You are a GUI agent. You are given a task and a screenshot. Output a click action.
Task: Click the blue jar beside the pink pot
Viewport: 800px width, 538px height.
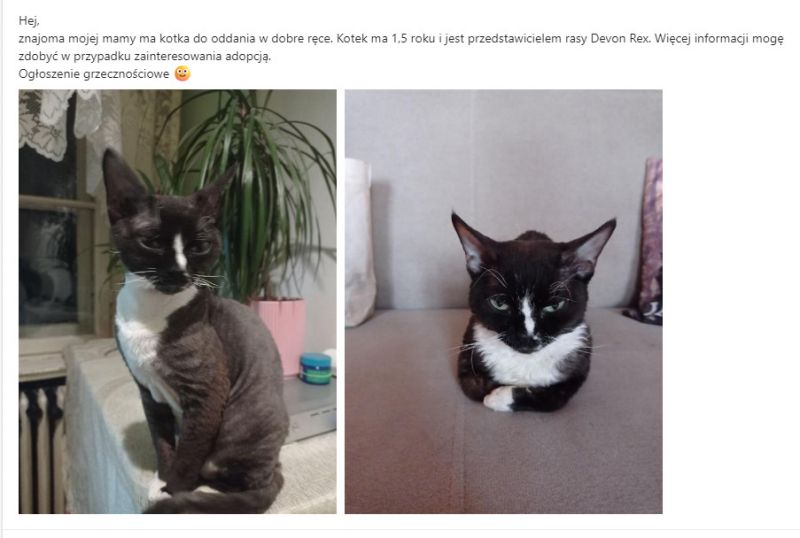tap(315, 368)
